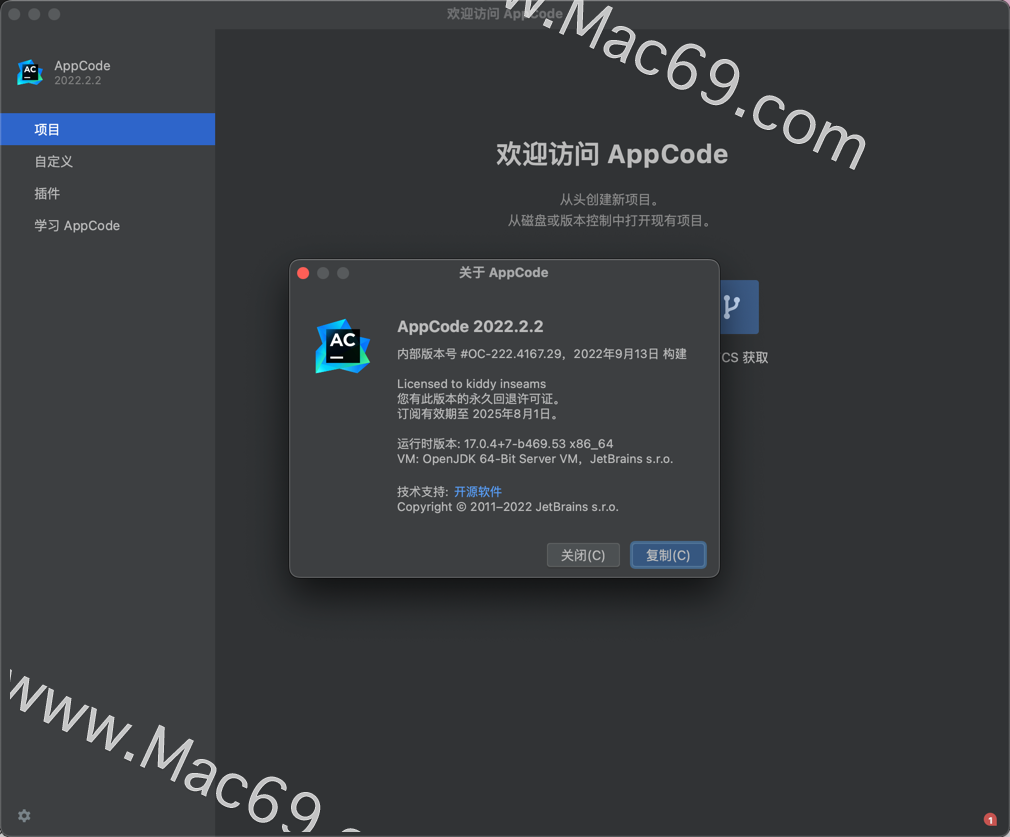Click the AppCode logo in the sidebar header
This screenshot has height=837, width=1010.
30,72
